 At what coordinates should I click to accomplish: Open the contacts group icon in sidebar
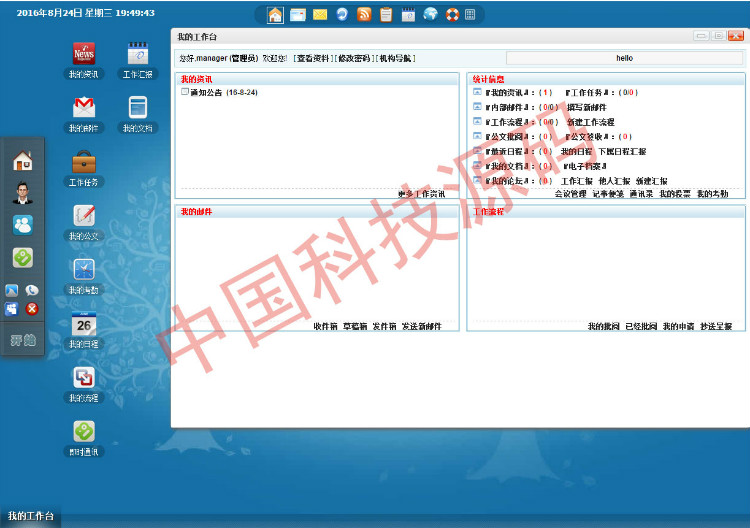22,225
